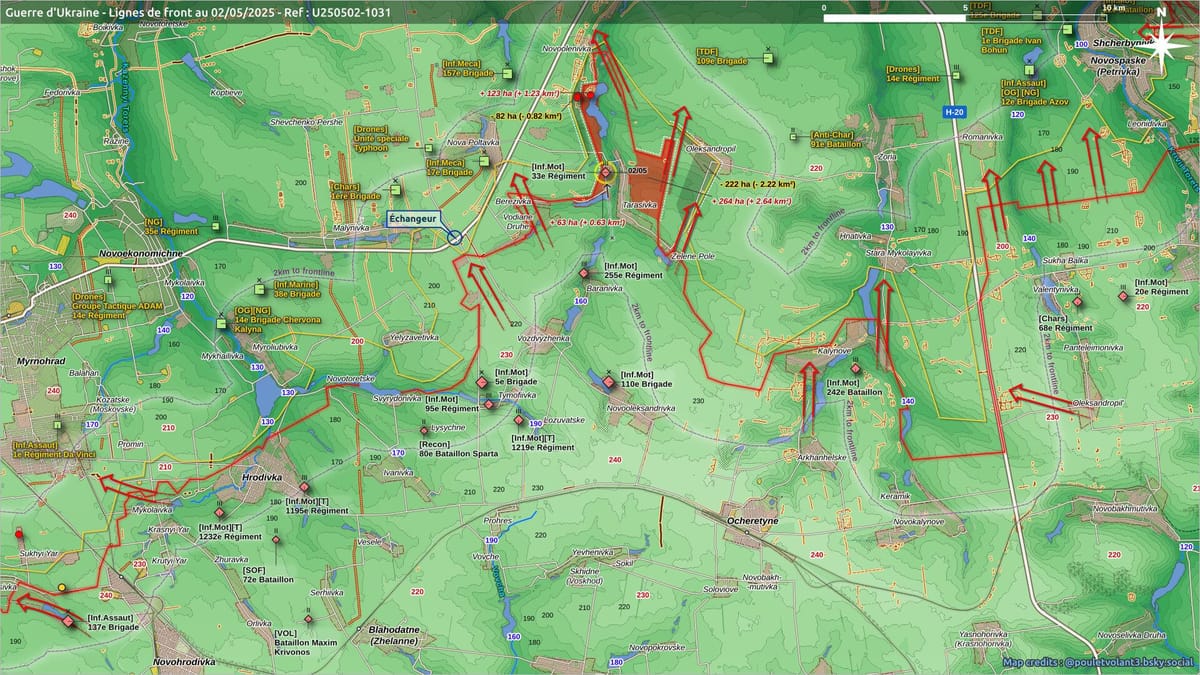Click the Yelyzavetivka village label
Viewport: 1200px width, 675px height.
(414, 337)
